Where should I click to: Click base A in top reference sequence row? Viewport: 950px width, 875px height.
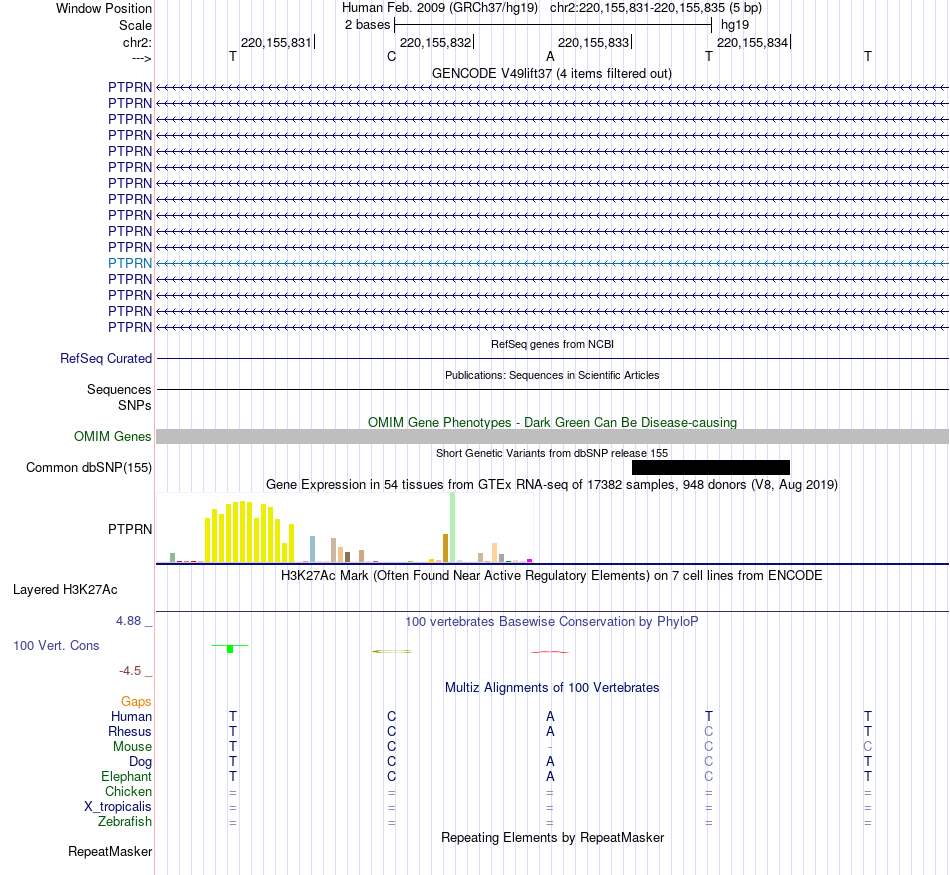click(x=550, y=56)
